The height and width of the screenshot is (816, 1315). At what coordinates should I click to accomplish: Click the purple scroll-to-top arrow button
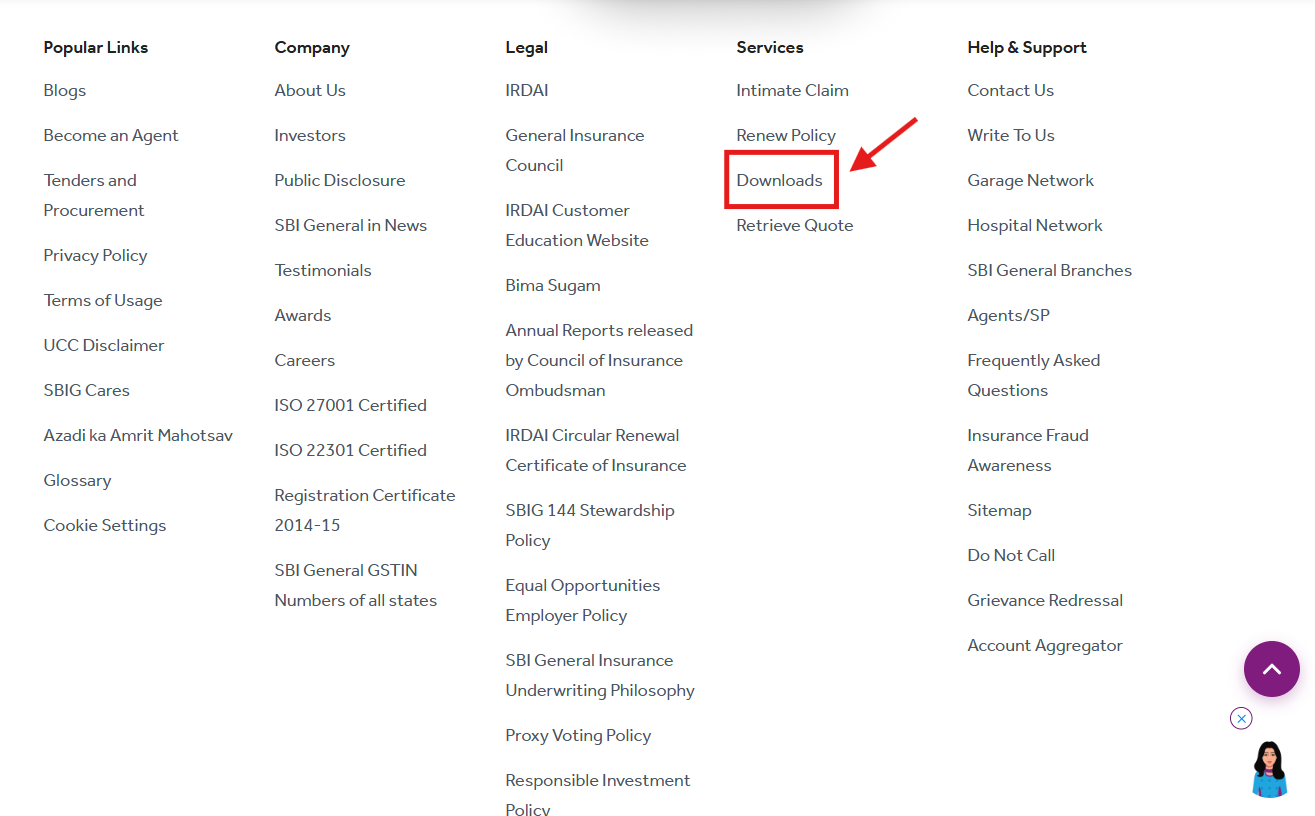(x=1271, y=669)
